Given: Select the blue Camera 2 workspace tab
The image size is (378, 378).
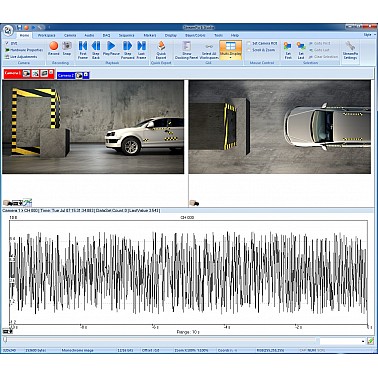Looking at the screenshot, I should (66, 76).
